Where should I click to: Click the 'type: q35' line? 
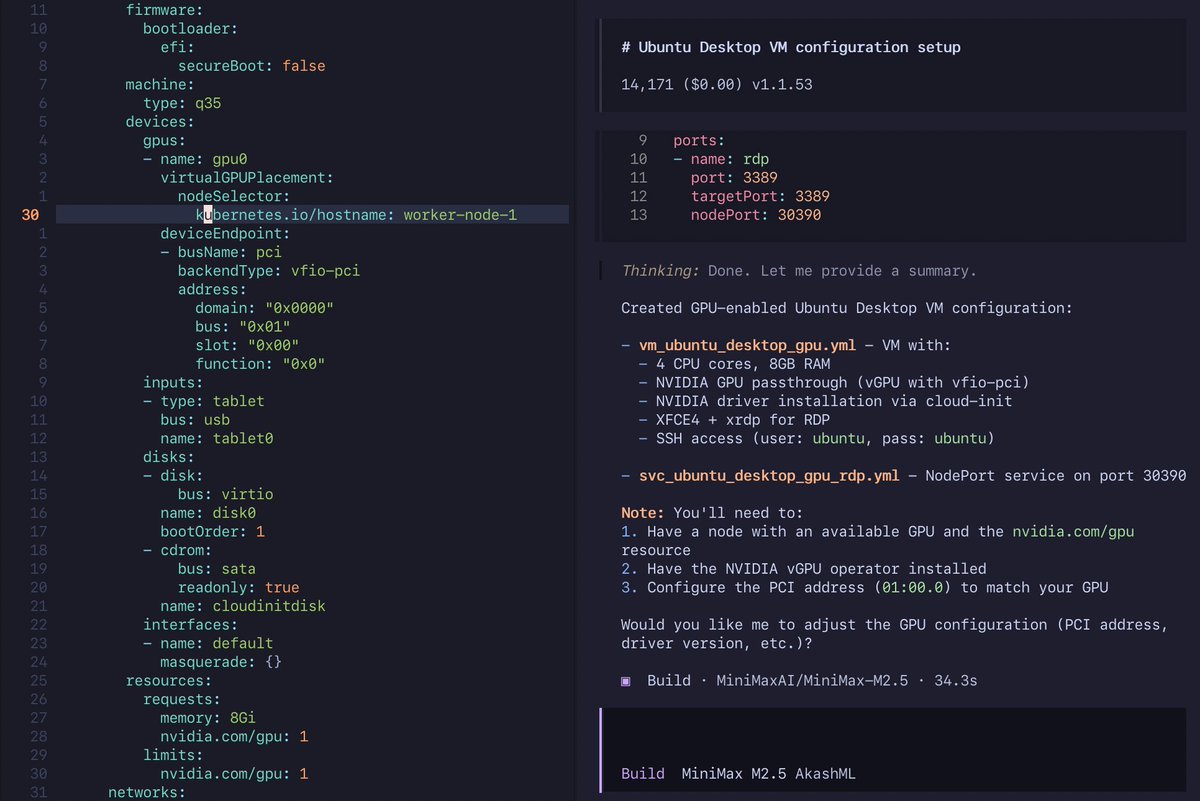182,103
